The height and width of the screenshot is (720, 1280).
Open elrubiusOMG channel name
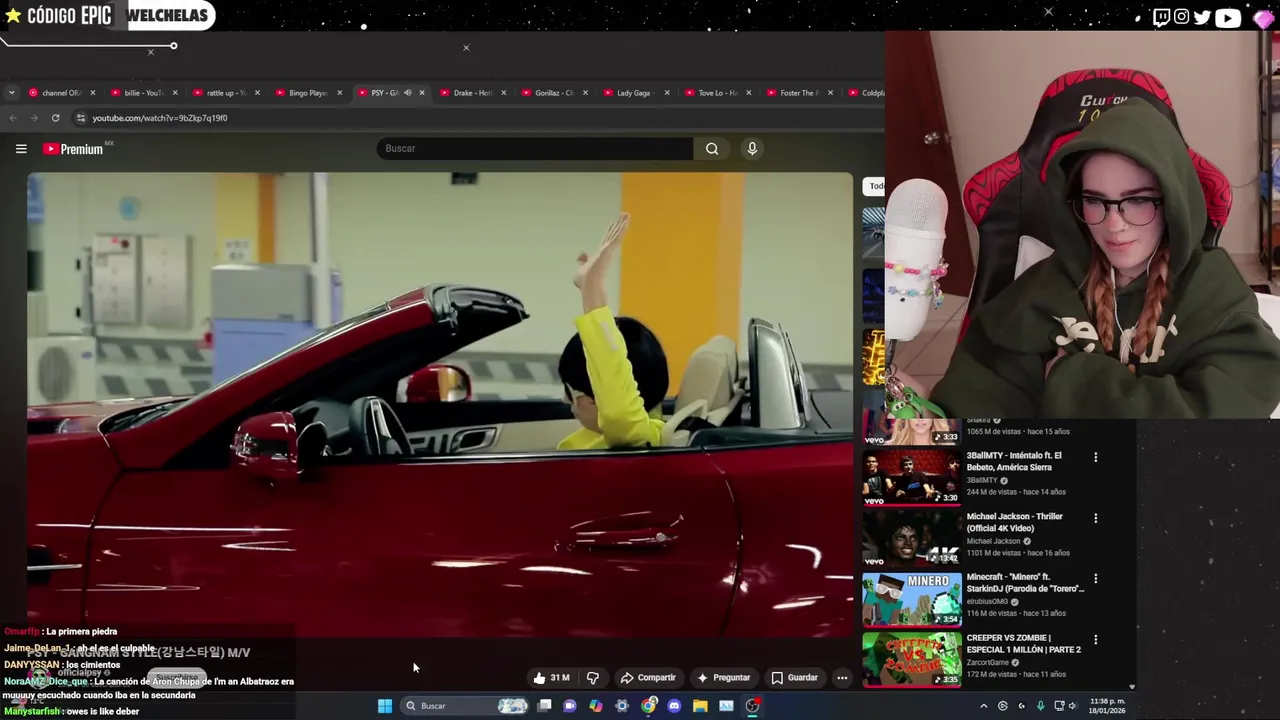click(x=988, y=602)
